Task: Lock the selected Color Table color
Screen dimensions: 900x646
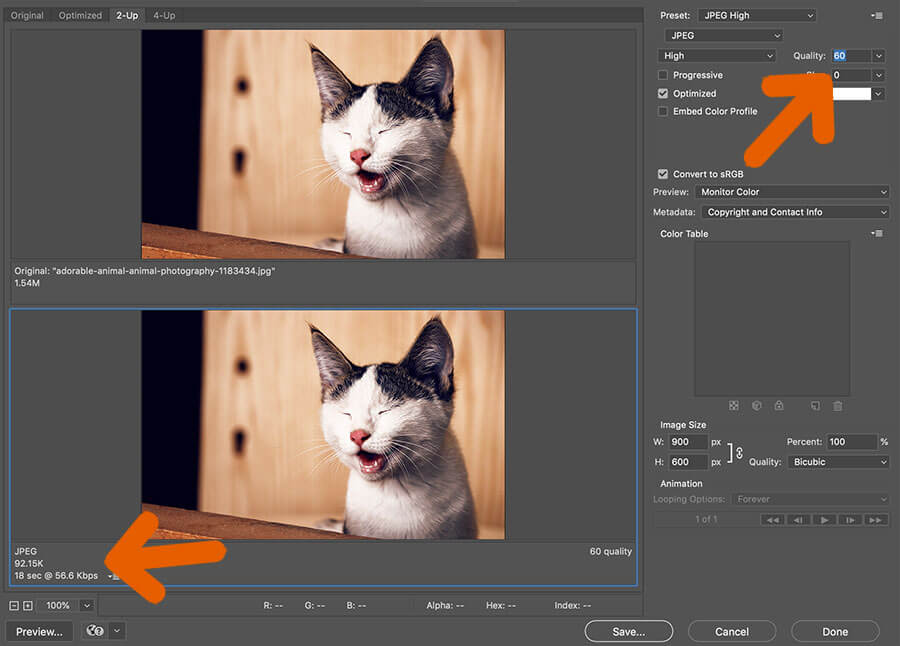Action: coord(780,406)
